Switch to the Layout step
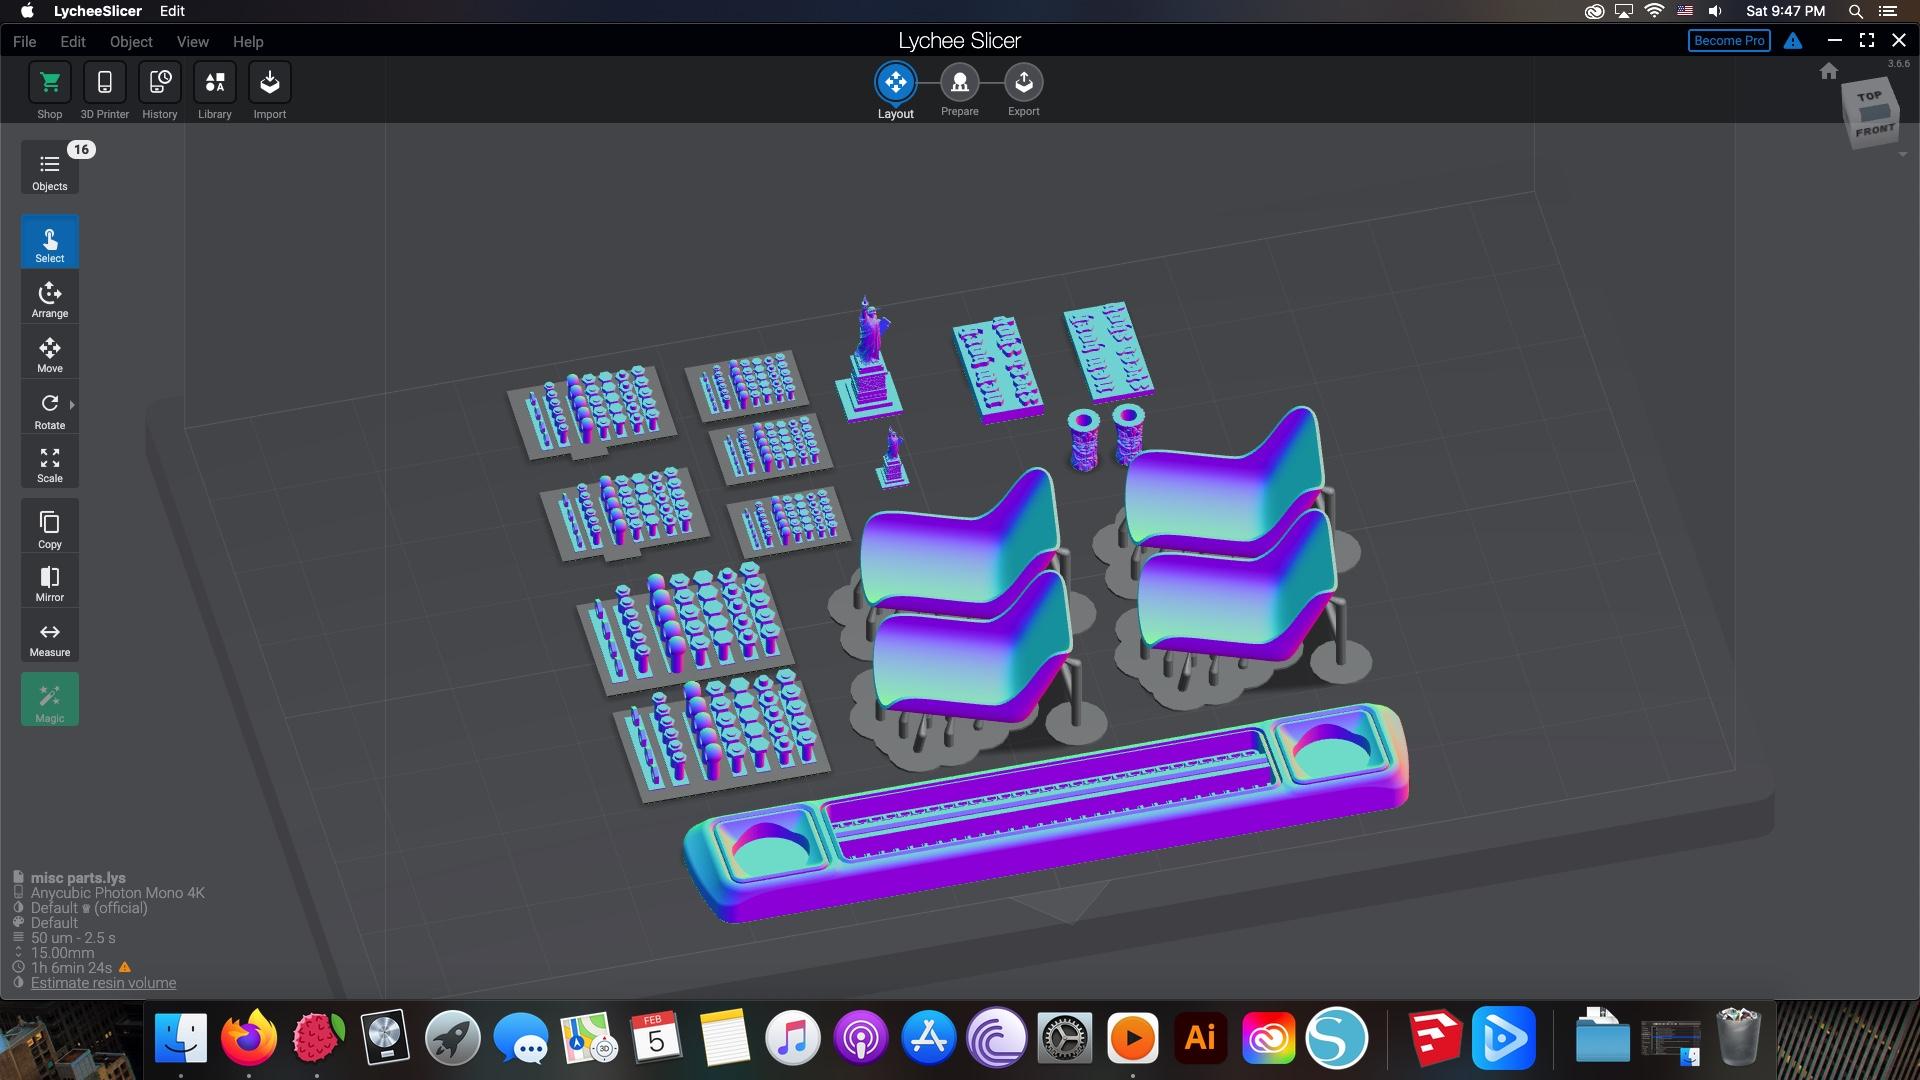1920x1080 pixels. 895,83
